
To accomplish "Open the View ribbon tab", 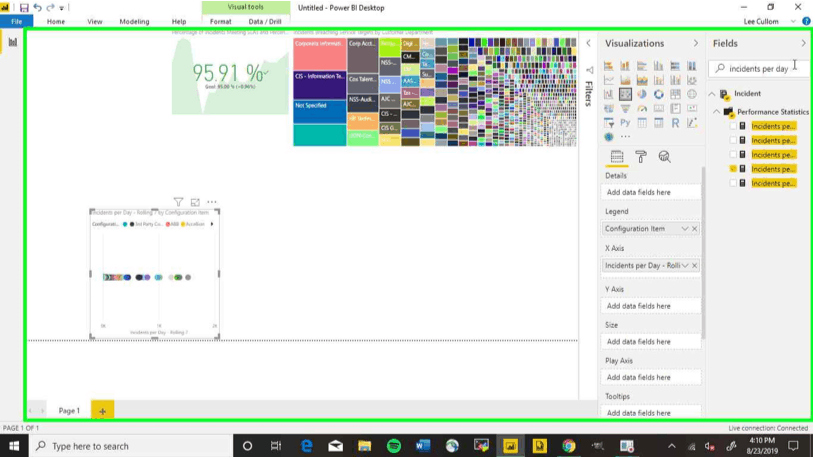I will 95,21.
